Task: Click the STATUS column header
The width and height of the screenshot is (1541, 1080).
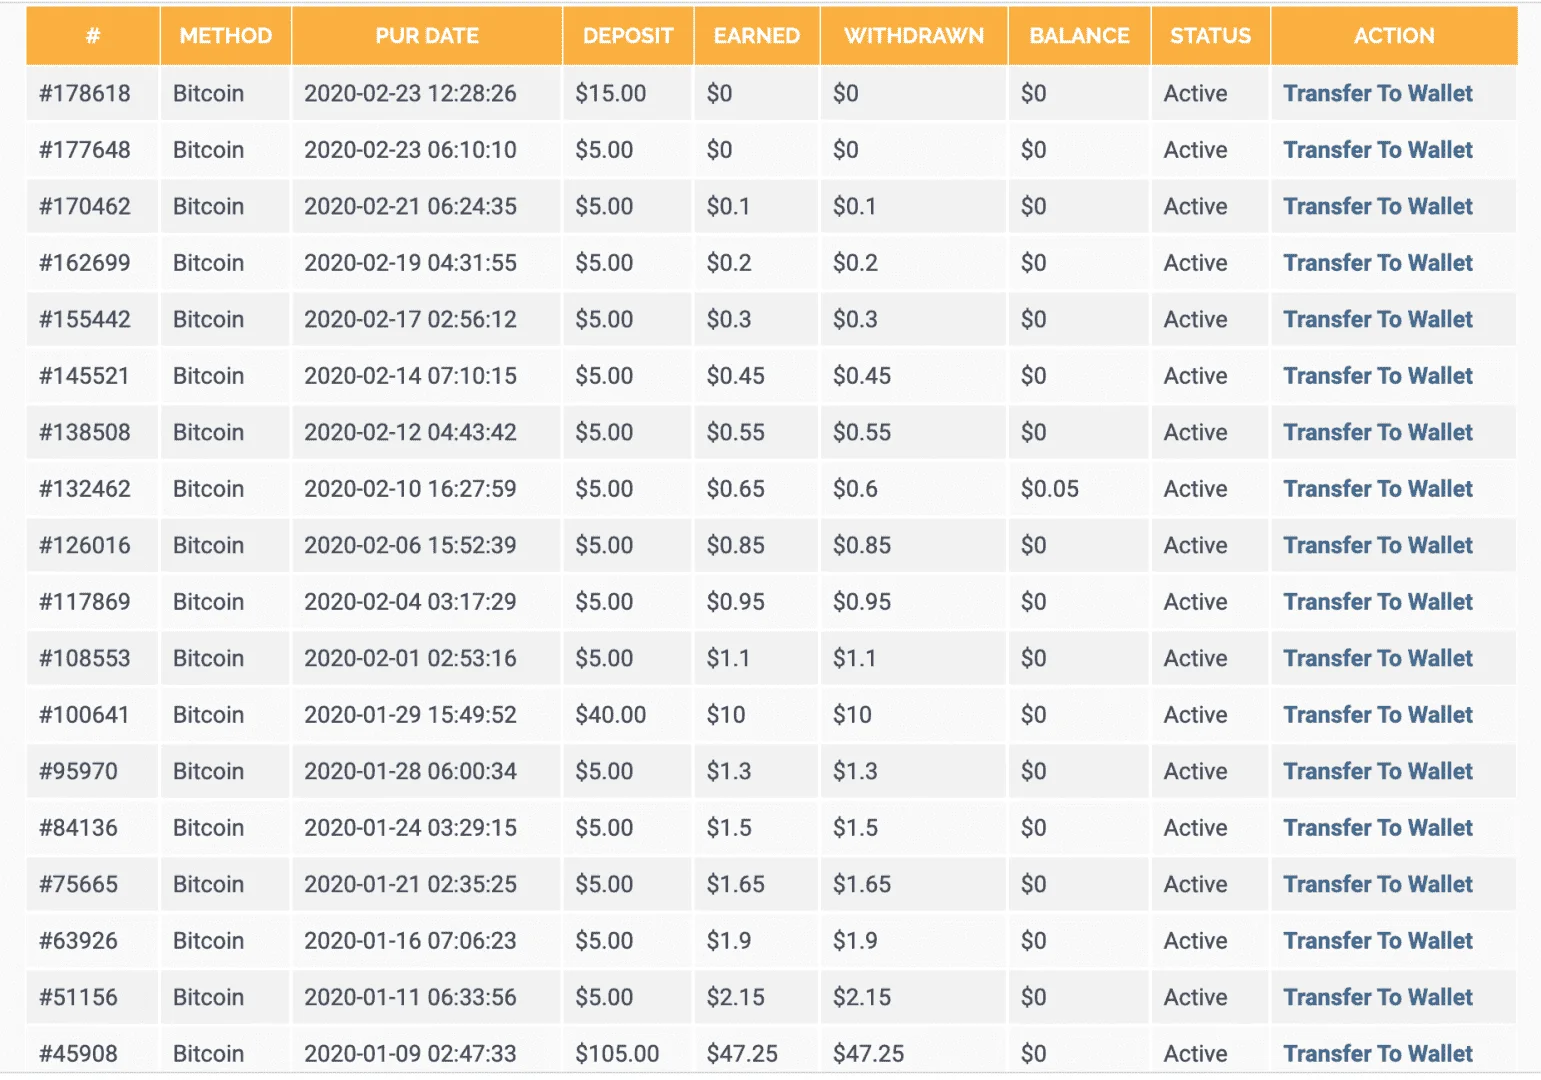Action: pos(1211,36)
